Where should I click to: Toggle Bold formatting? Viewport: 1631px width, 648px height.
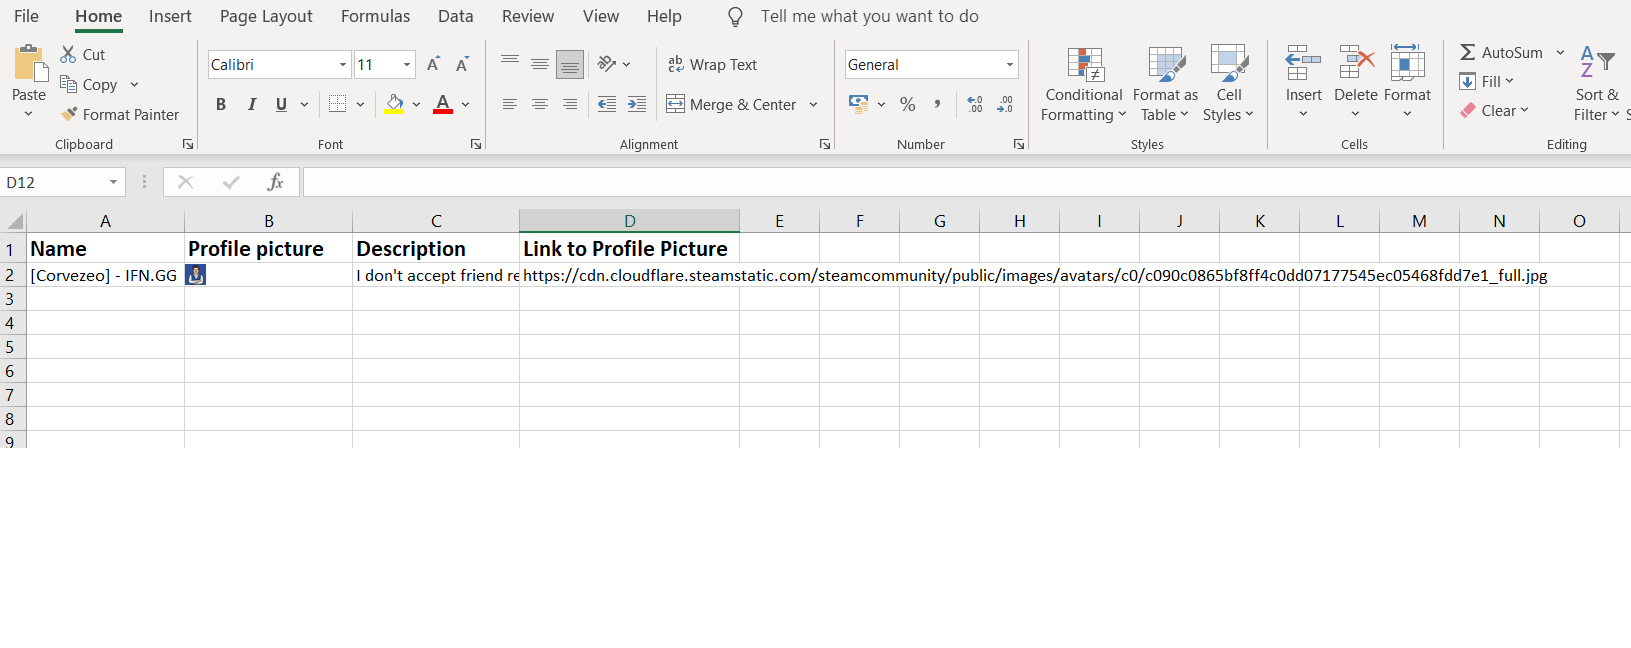tap(221, 104)
